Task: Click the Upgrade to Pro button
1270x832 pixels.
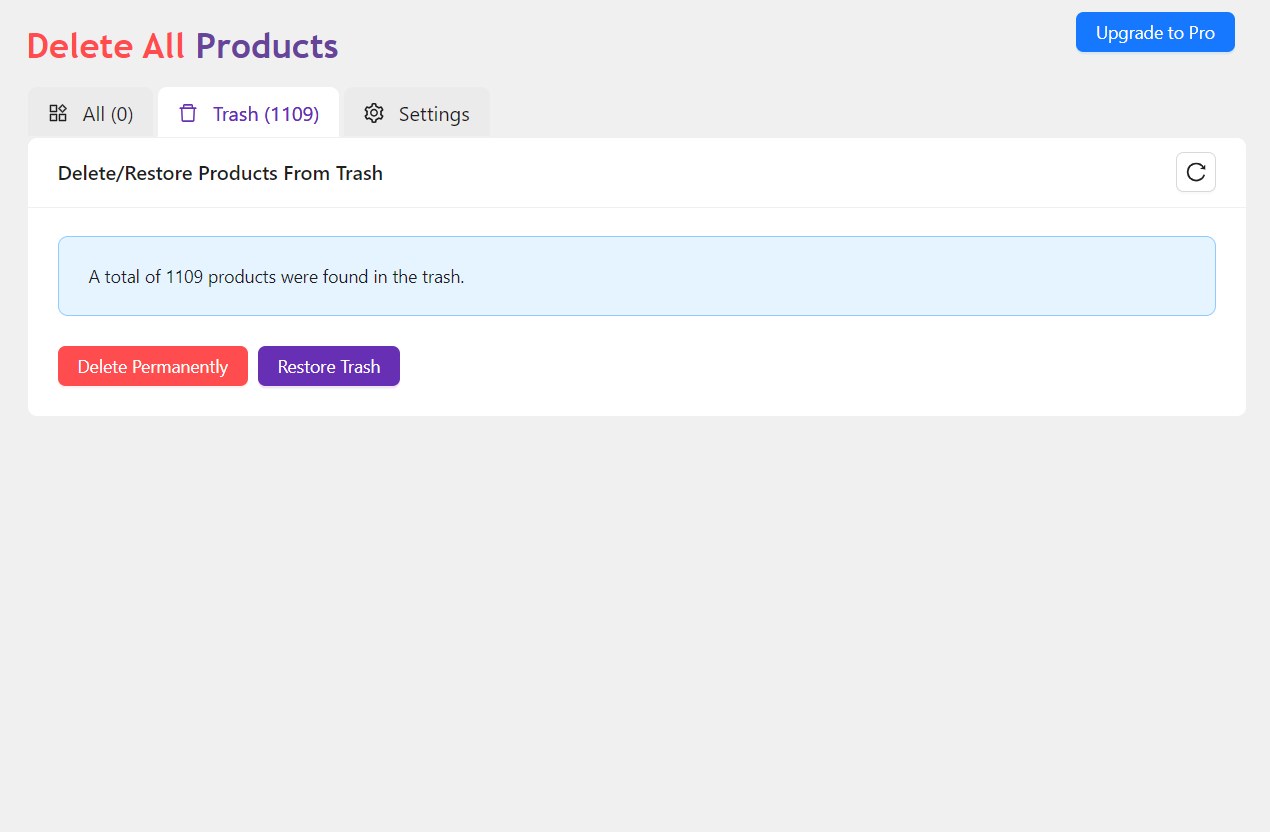Action: click(1155, 32)
